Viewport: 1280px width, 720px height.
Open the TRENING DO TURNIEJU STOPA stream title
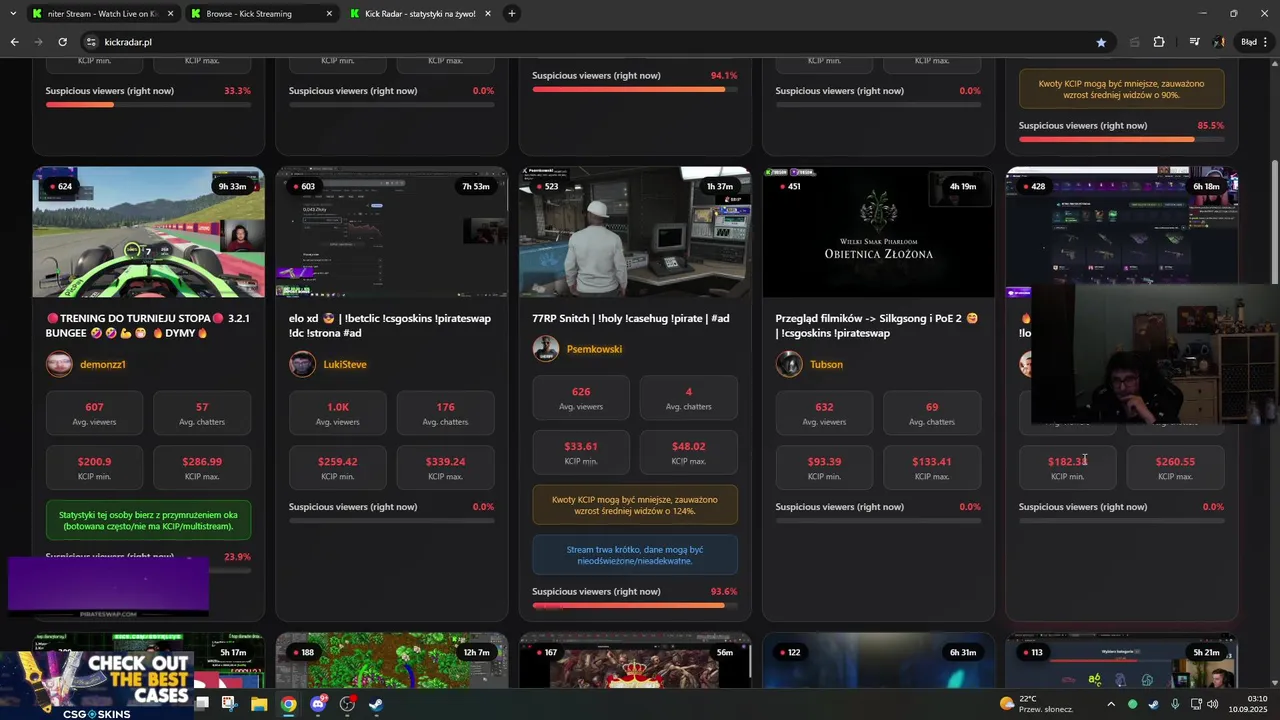pyautogui.click(x=148, y=325)
